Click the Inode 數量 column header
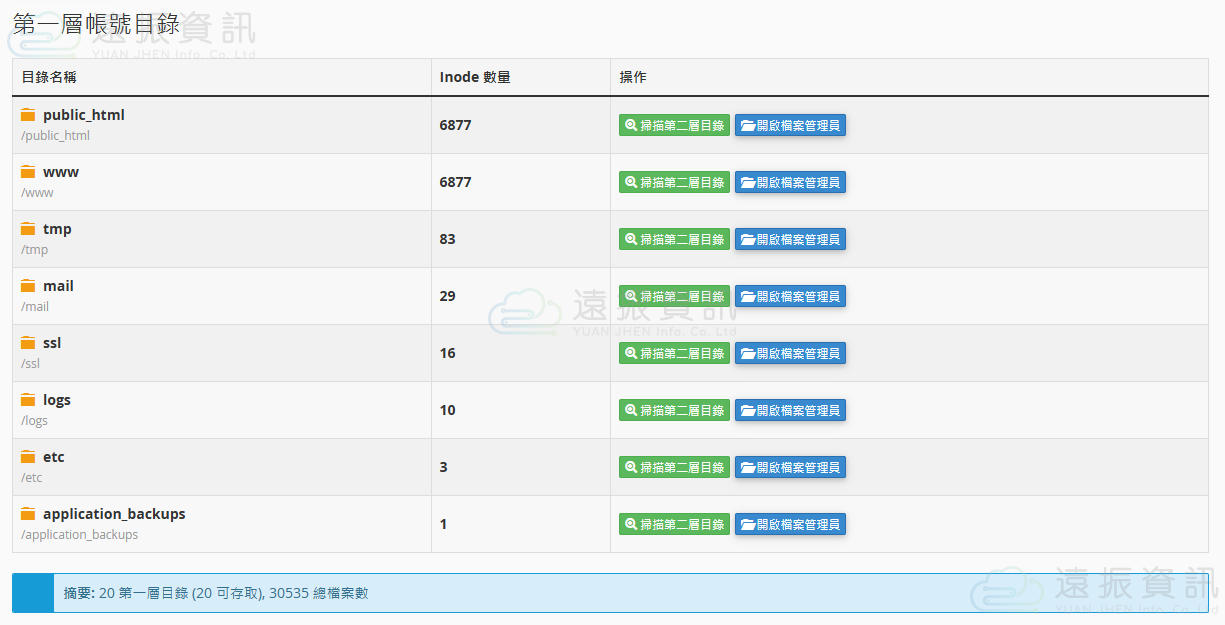Image resolution: width=1225 pixels, height=625 pixels. point(475,77)
